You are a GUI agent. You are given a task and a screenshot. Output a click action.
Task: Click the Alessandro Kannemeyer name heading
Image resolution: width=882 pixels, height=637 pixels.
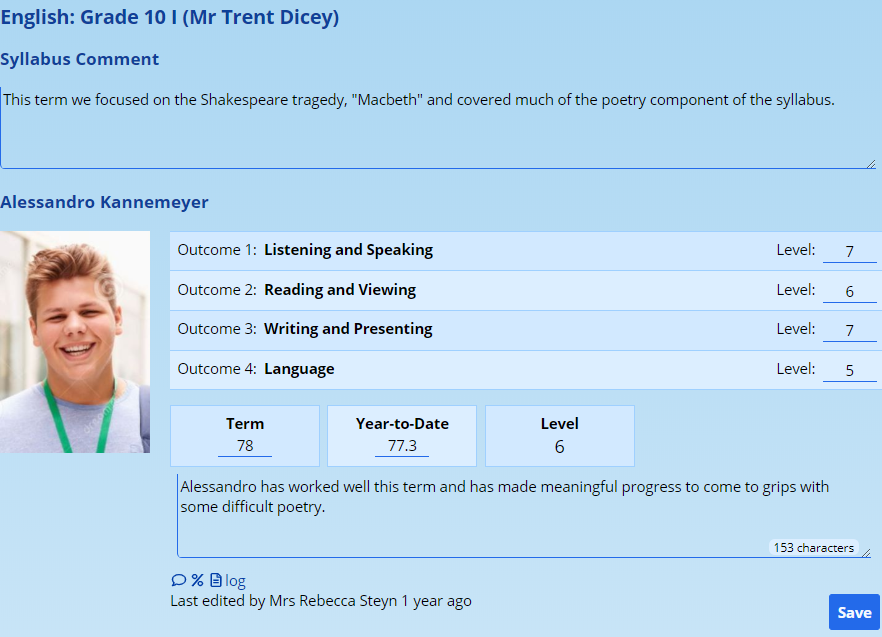coord(105,202)
